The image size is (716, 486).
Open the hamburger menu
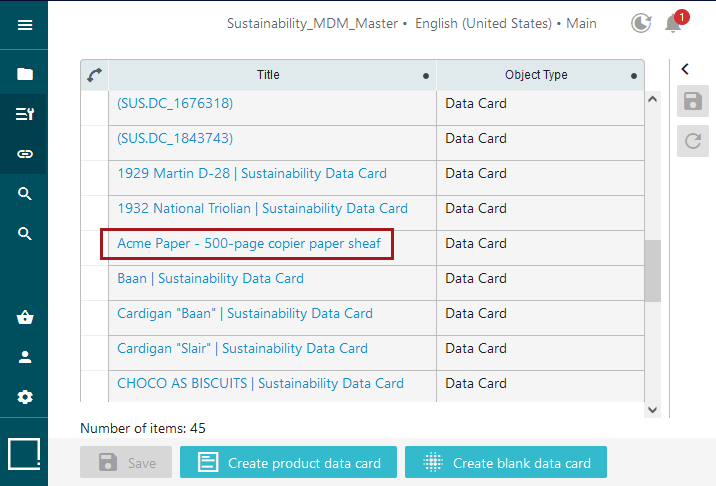(x=25, y=25)
